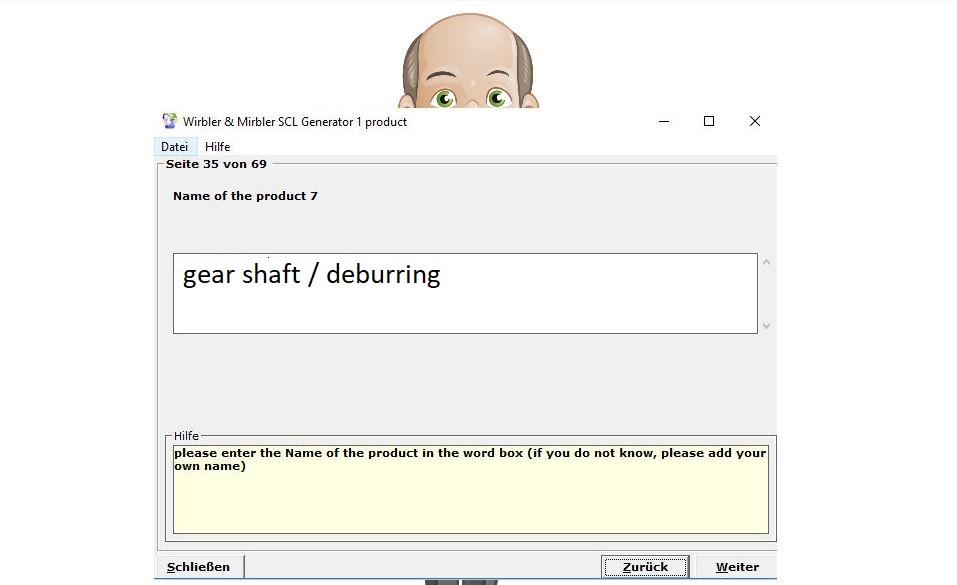
Task: Close the SCL Generator window
Action: click(x=755, y=121)
